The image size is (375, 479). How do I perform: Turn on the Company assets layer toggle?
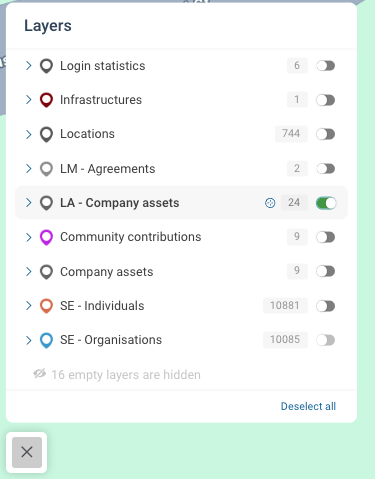tap(326, 271)
